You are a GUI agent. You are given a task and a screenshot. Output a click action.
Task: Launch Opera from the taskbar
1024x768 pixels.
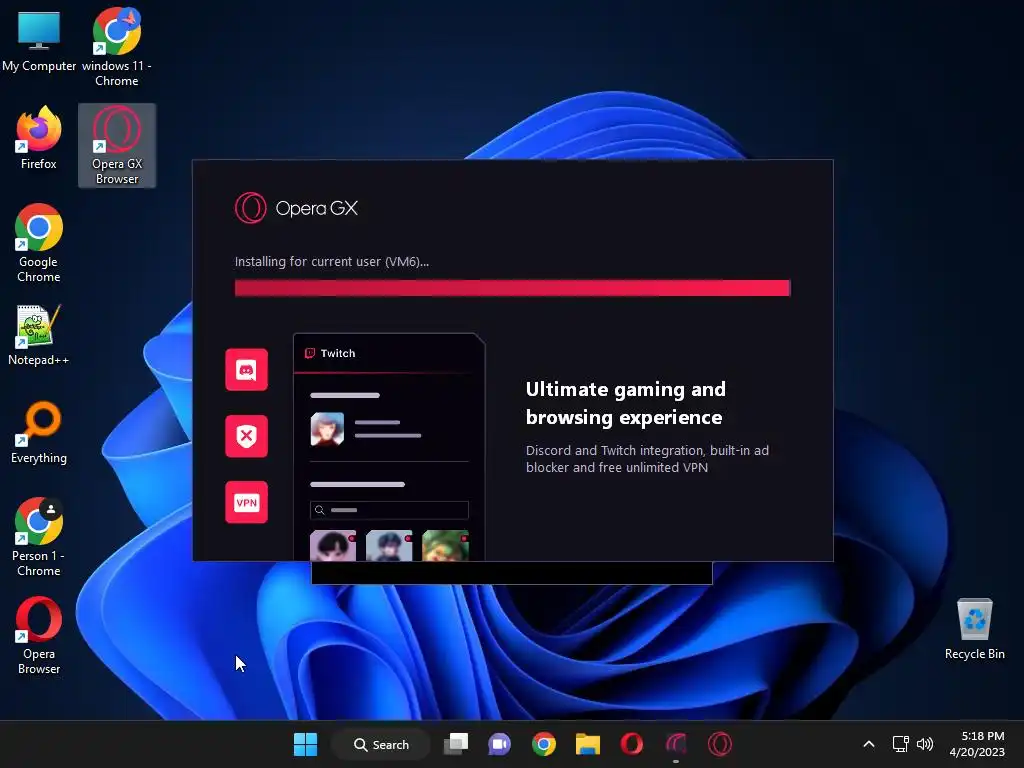coord(632,744)
